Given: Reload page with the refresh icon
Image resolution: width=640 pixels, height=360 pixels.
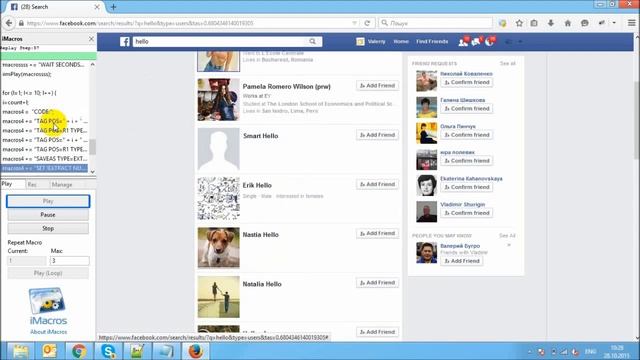Looking at the screenshot, I should tap(367, 23).
